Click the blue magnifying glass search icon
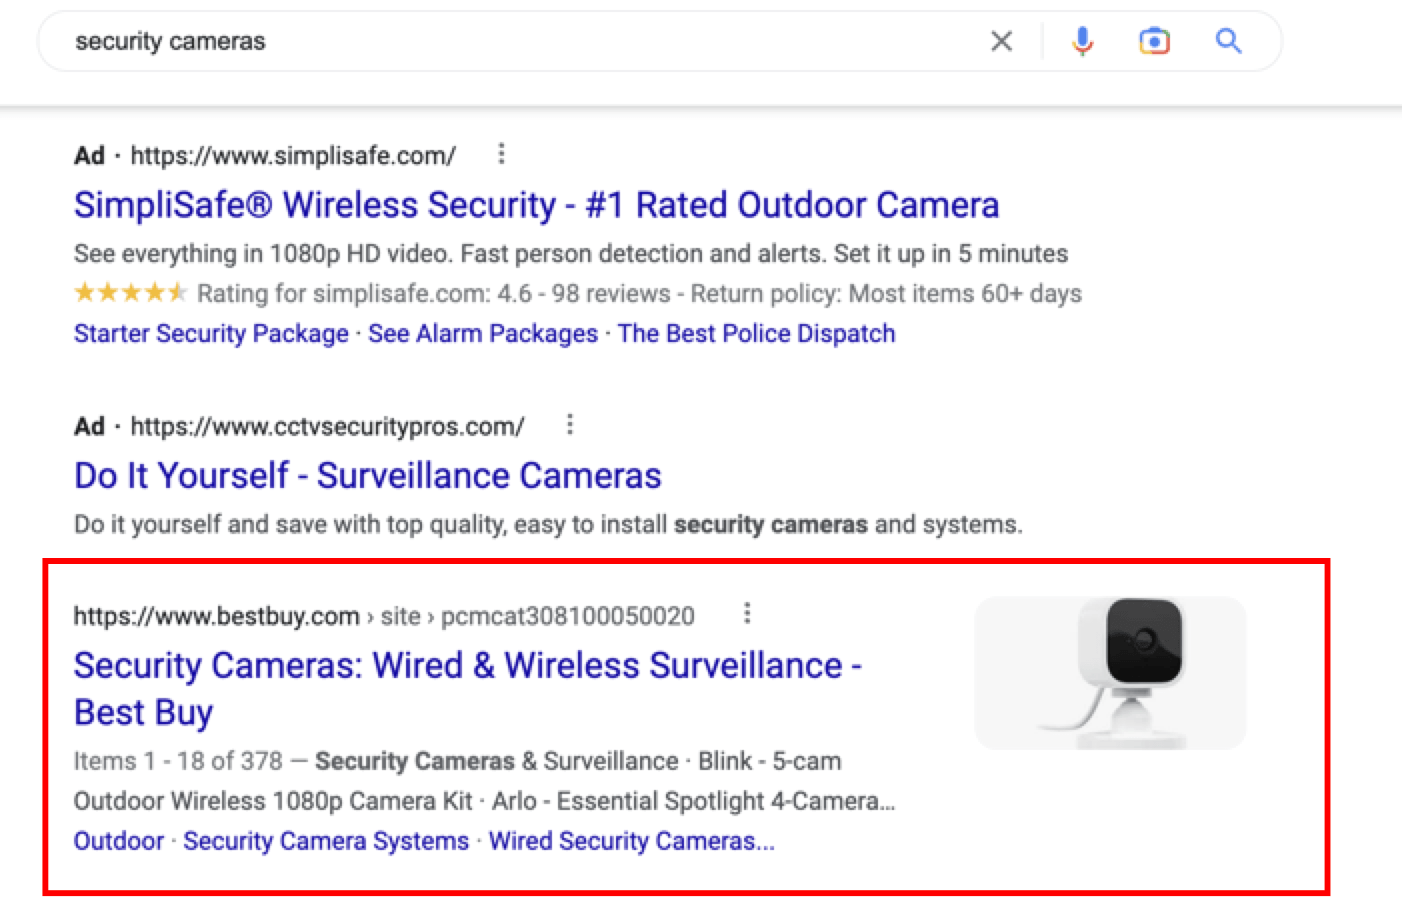Screen dimensions: 1402x916 [x=1228, y=41]
